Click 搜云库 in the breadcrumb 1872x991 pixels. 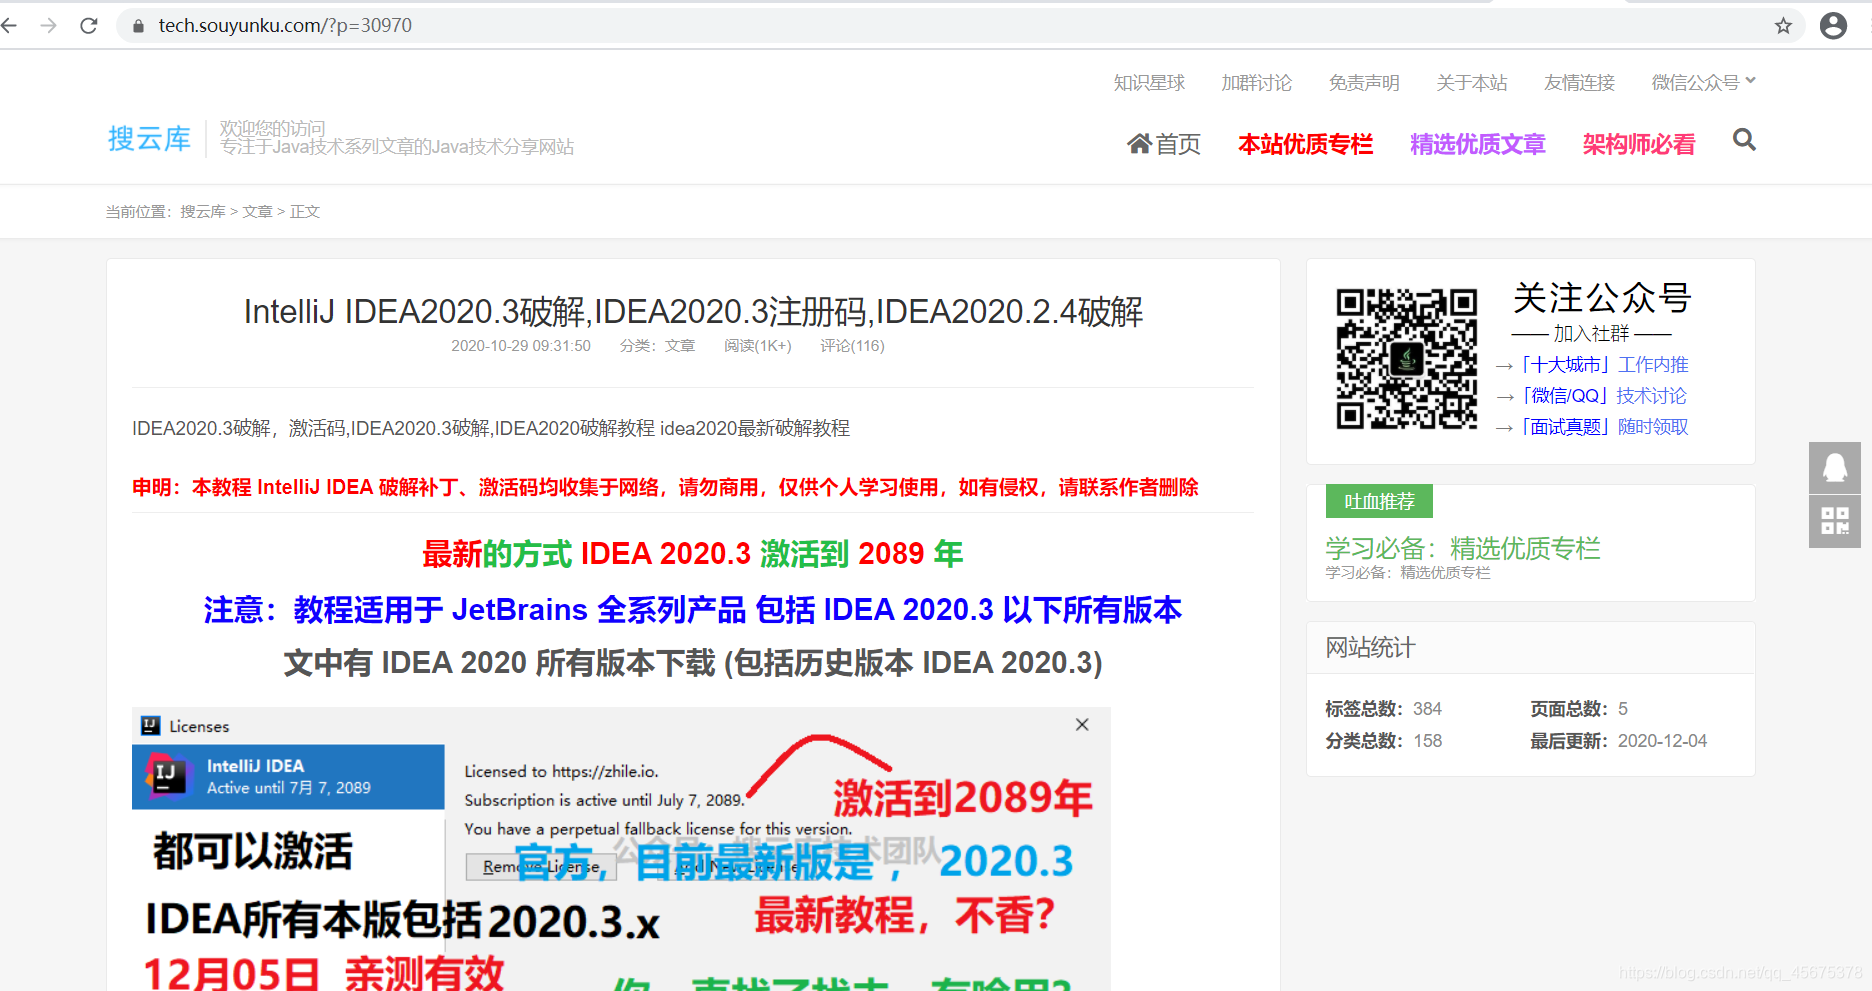coord(203,212)
